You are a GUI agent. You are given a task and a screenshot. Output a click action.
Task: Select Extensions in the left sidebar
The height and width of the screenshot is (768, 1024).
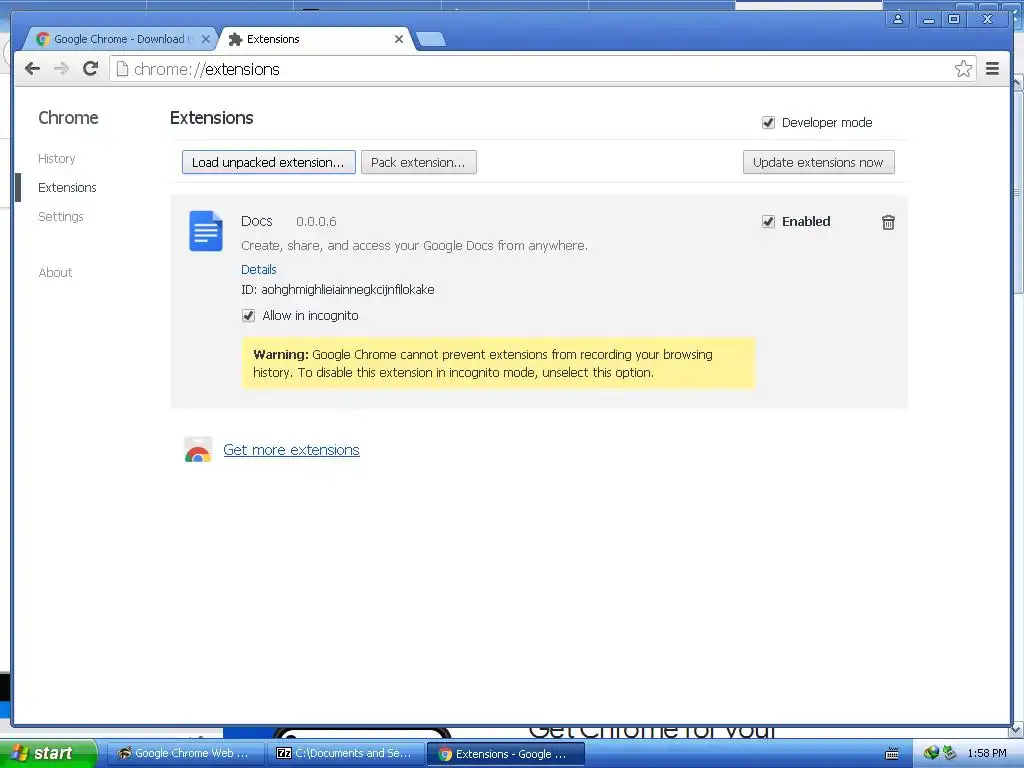pyautogui.click(x=67, y=187)
